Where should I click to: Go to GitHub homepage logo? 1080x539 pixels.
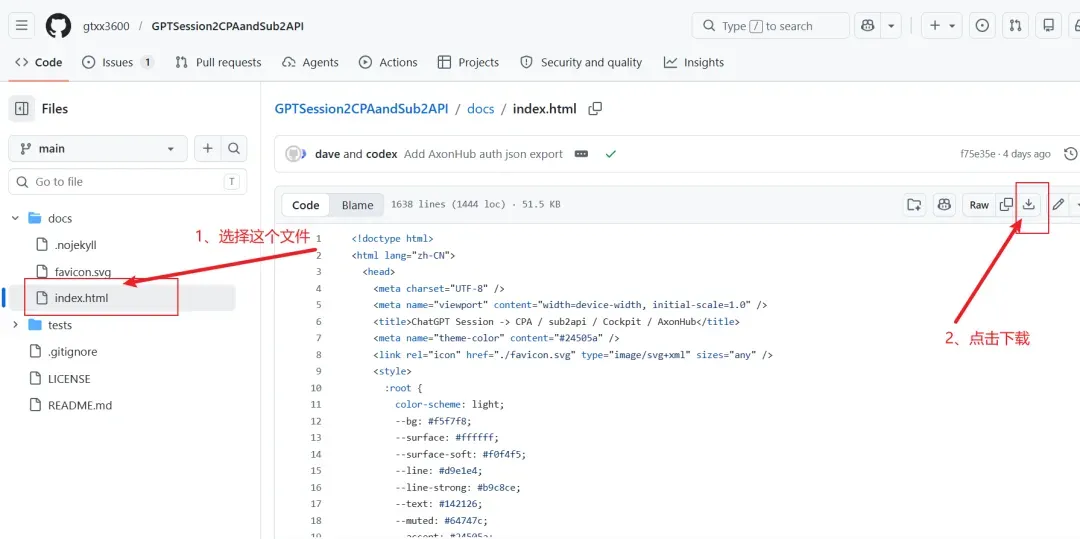pos(59,26)
